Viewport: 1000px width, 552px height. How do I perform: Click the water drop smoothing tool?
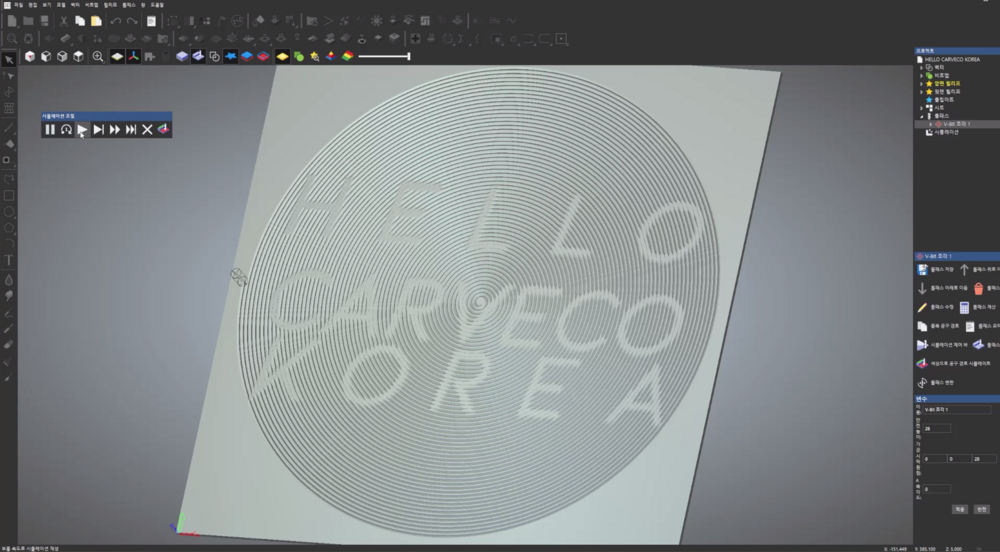[x=9, y=280]
